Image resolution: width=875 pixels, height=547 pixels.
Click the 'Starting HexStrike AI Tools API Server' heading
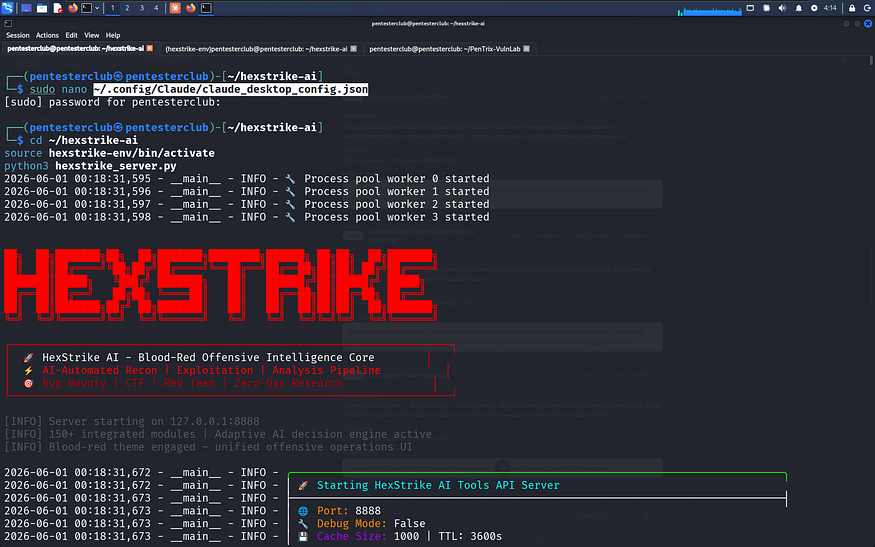point(438,486)
